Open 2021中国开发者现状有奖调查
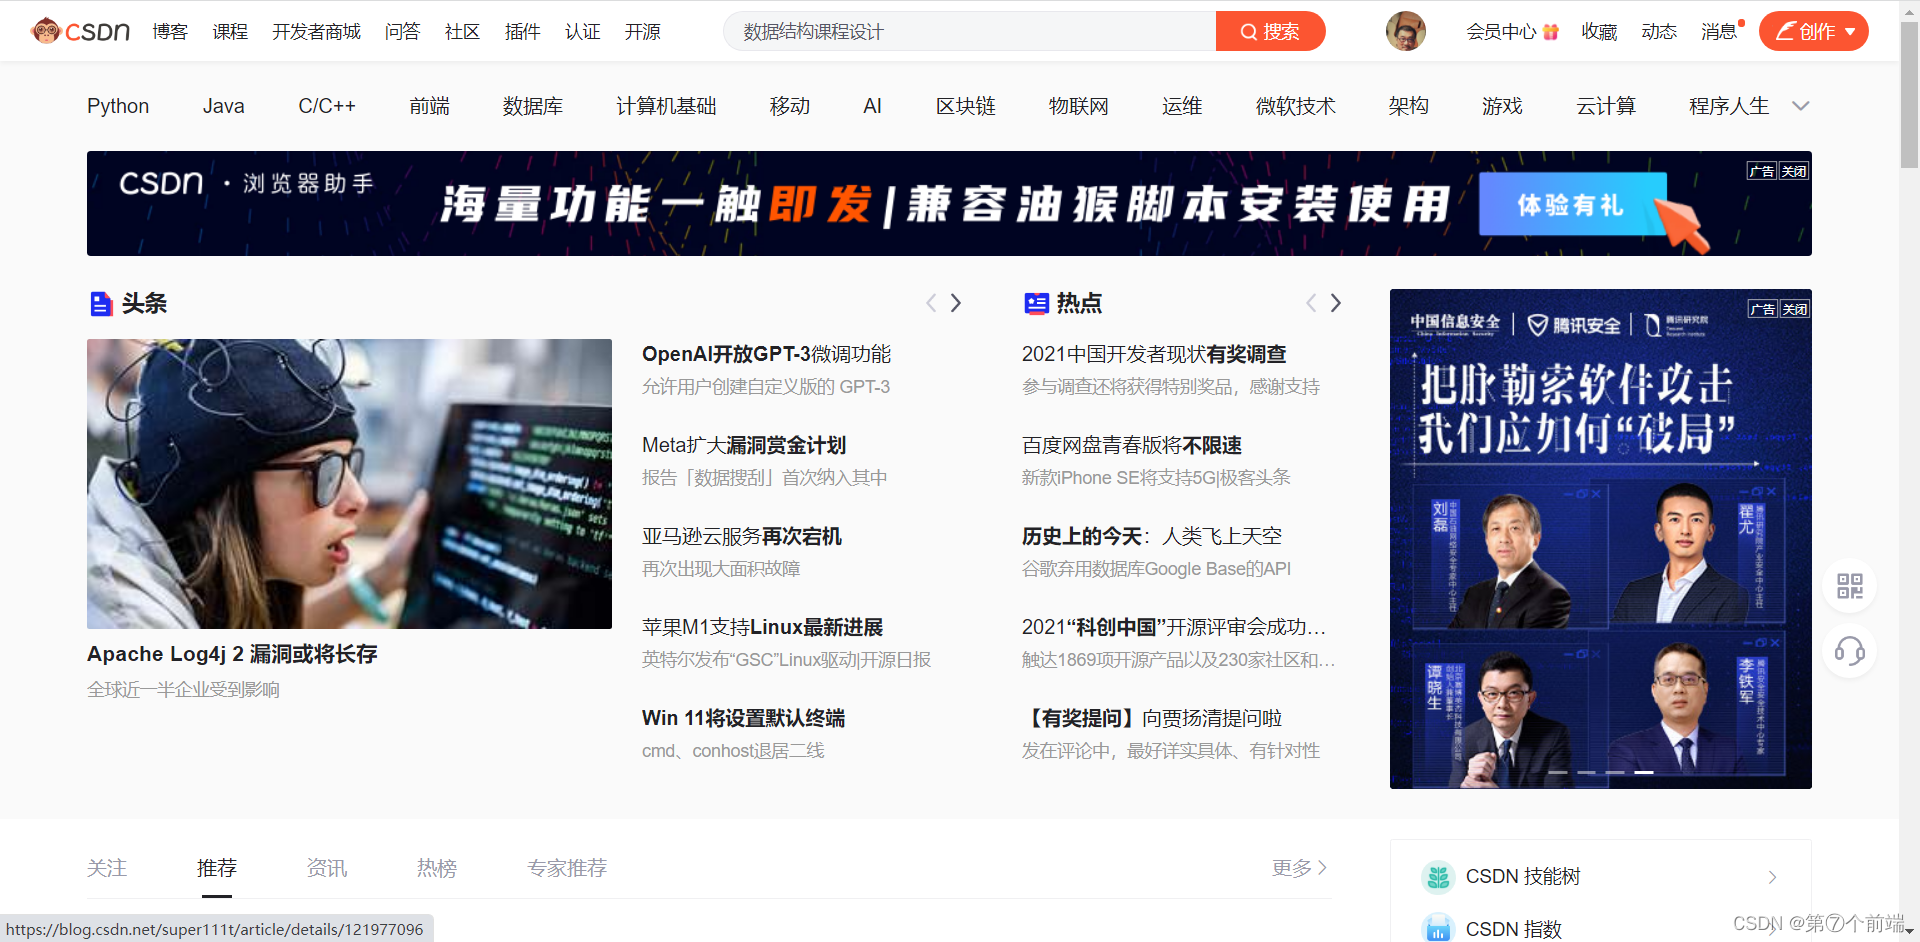Viewport: 1920px width, 942px height. (x=1154, y=354)
